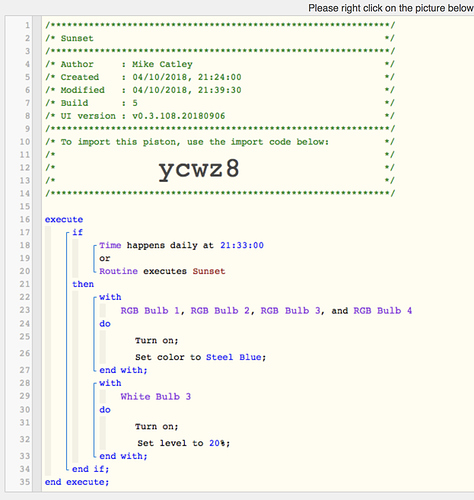Click the end execute statement

77,482
